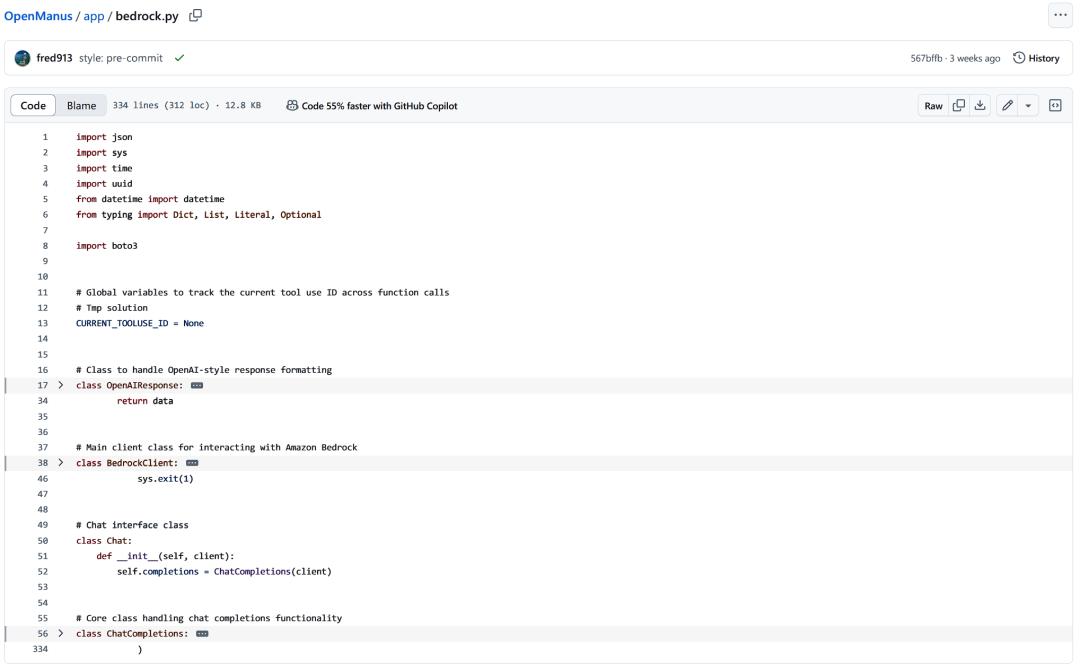Click ellipsis after ChatCompletions class

pos(202,634)
